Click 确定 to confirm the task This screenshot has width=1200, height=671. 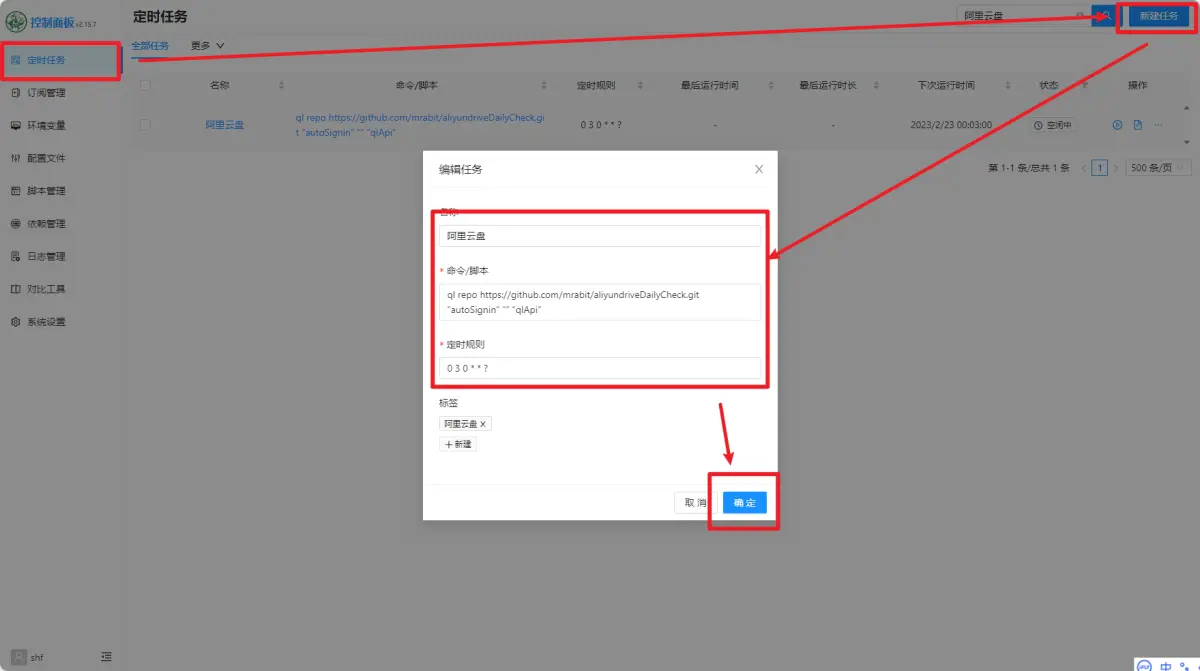pyautogui.click(x=744, y=502)
